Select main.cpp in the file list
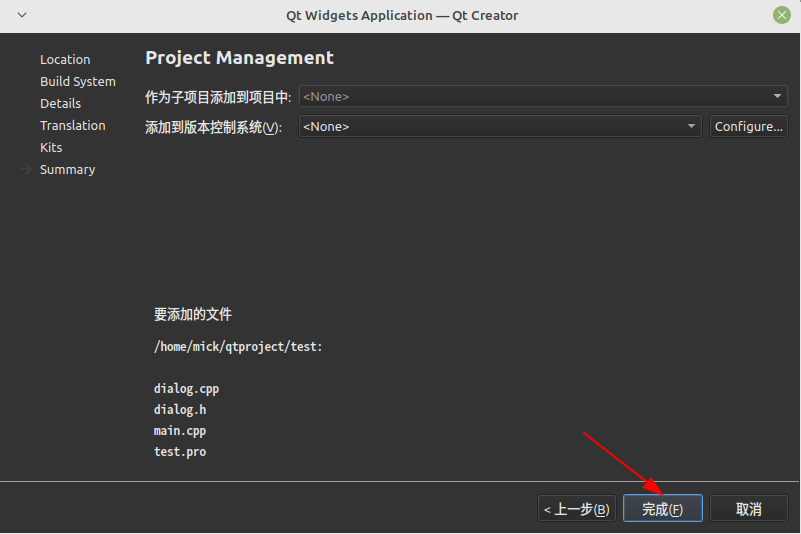This screenshot has height=534, width=801. pyautogui.click(x=180, y=431)
